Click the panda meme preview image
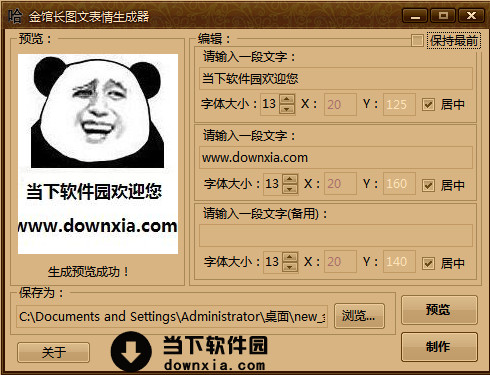 pos(98,154)
